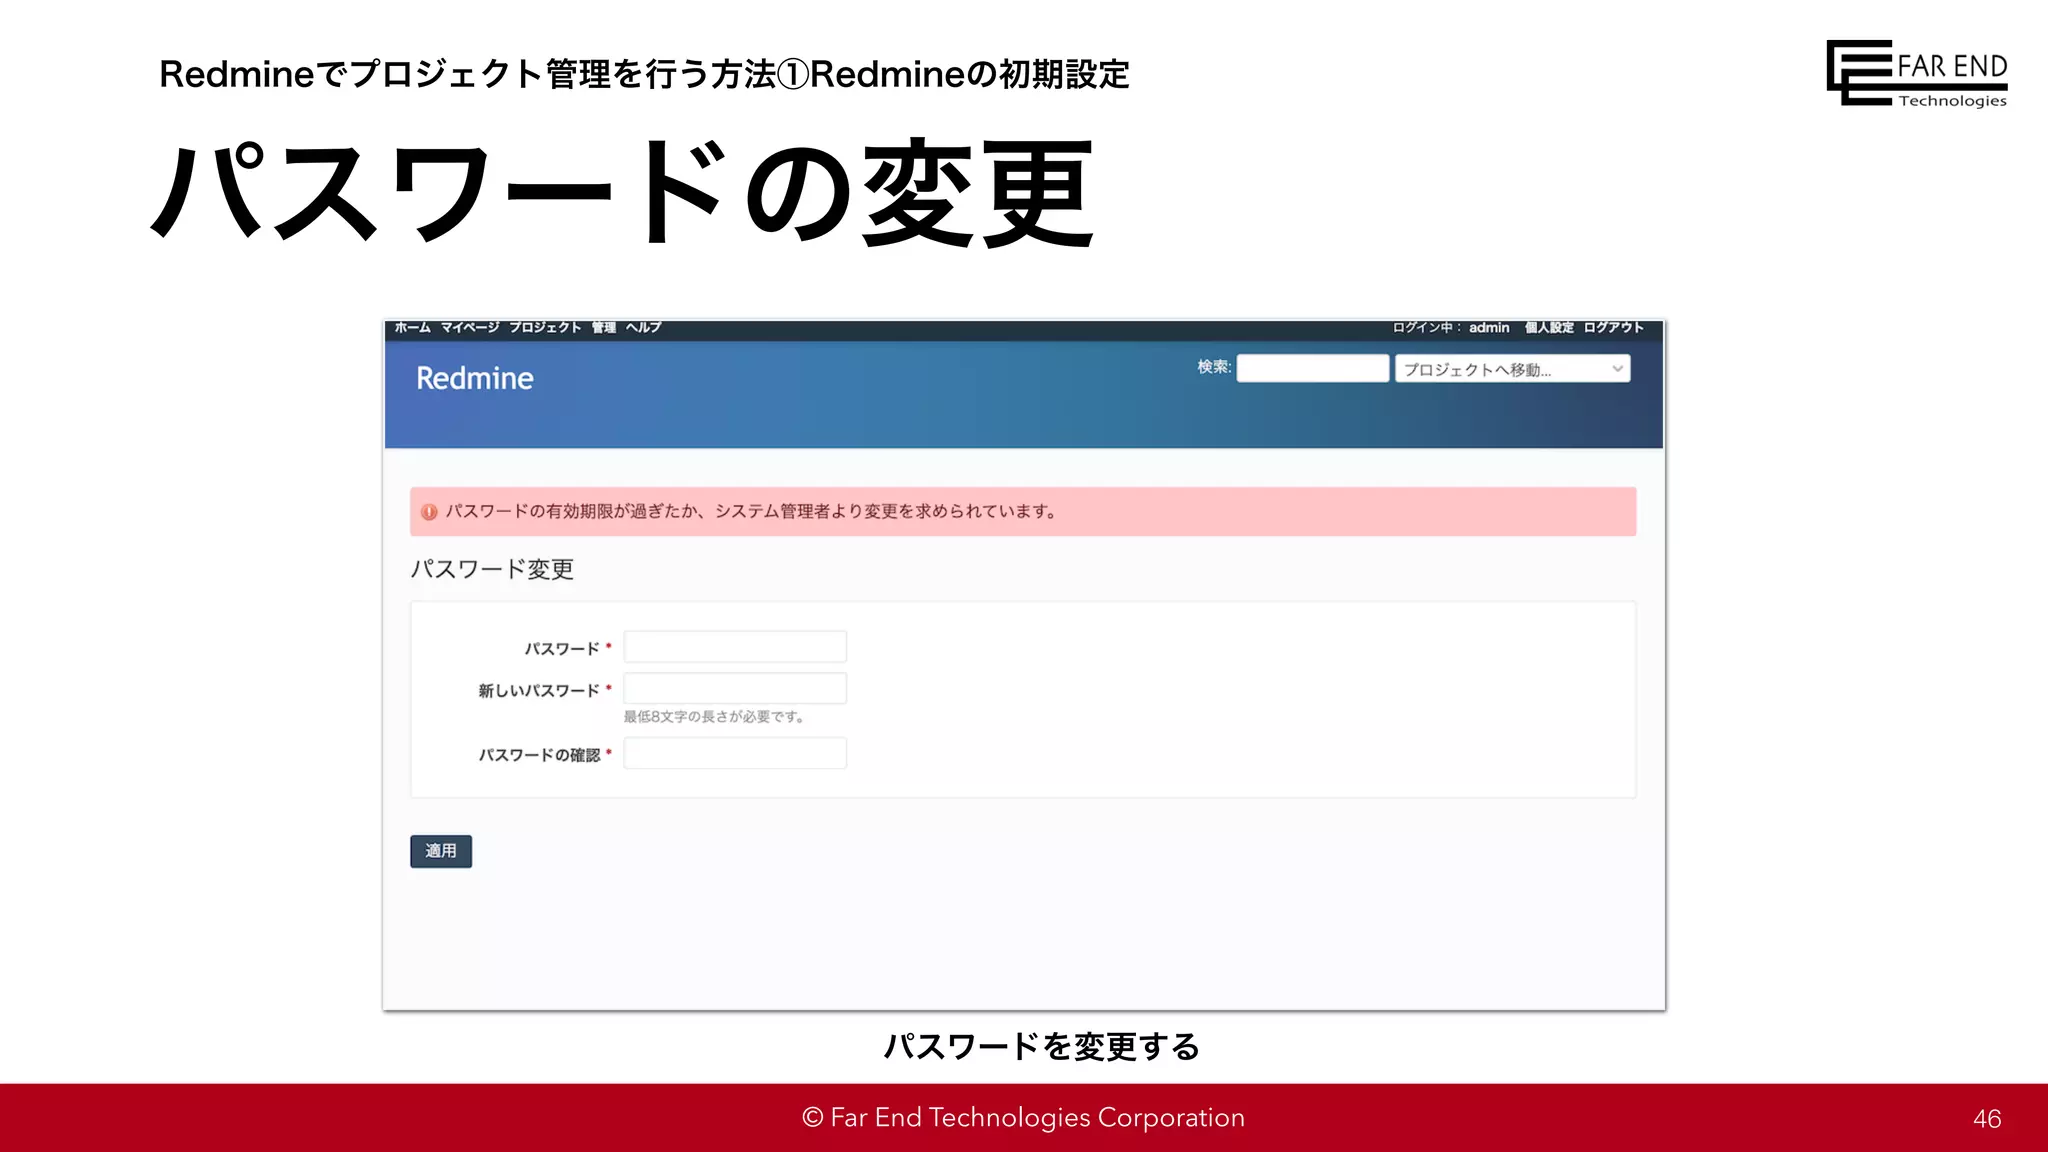Click the 最低8文字の長さが必要です hint text
The width and height of the screenshot is (2048, 1152).
(714, 717)
